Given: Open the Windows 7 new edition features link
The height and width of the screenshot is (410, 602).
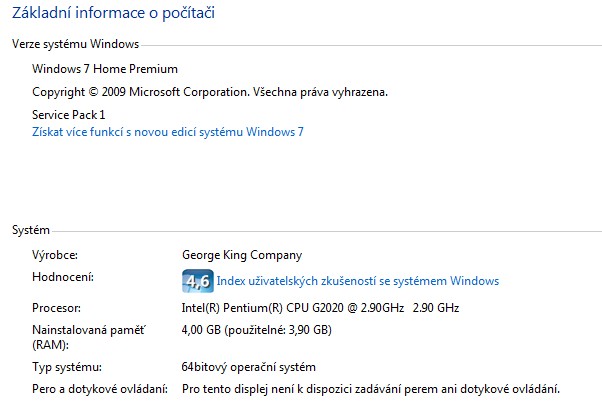Looking at the screenshot, I should click(x=167, y=132).
